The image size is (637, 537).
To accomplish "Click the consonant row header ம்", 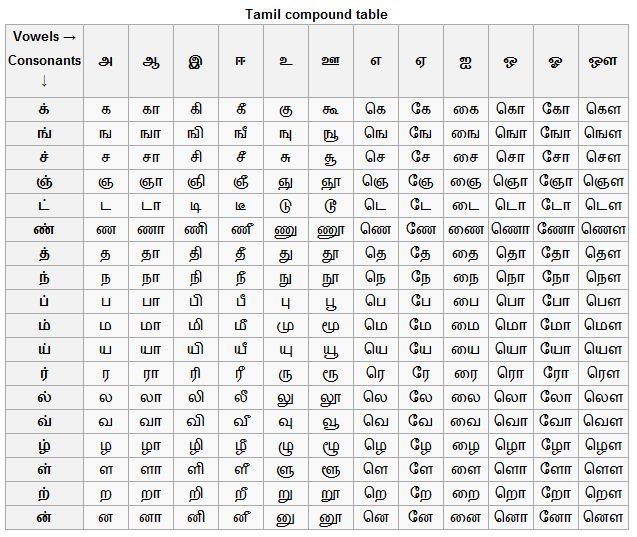I will (x=44, y=325).
